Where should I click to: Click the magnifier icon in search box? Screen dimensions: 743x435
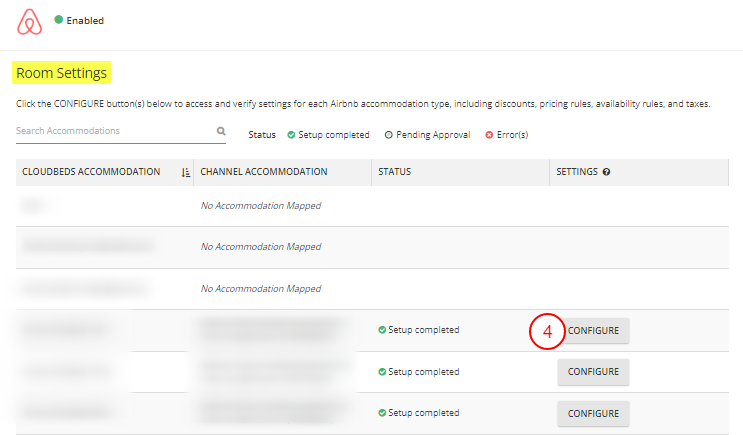(221, 131)
